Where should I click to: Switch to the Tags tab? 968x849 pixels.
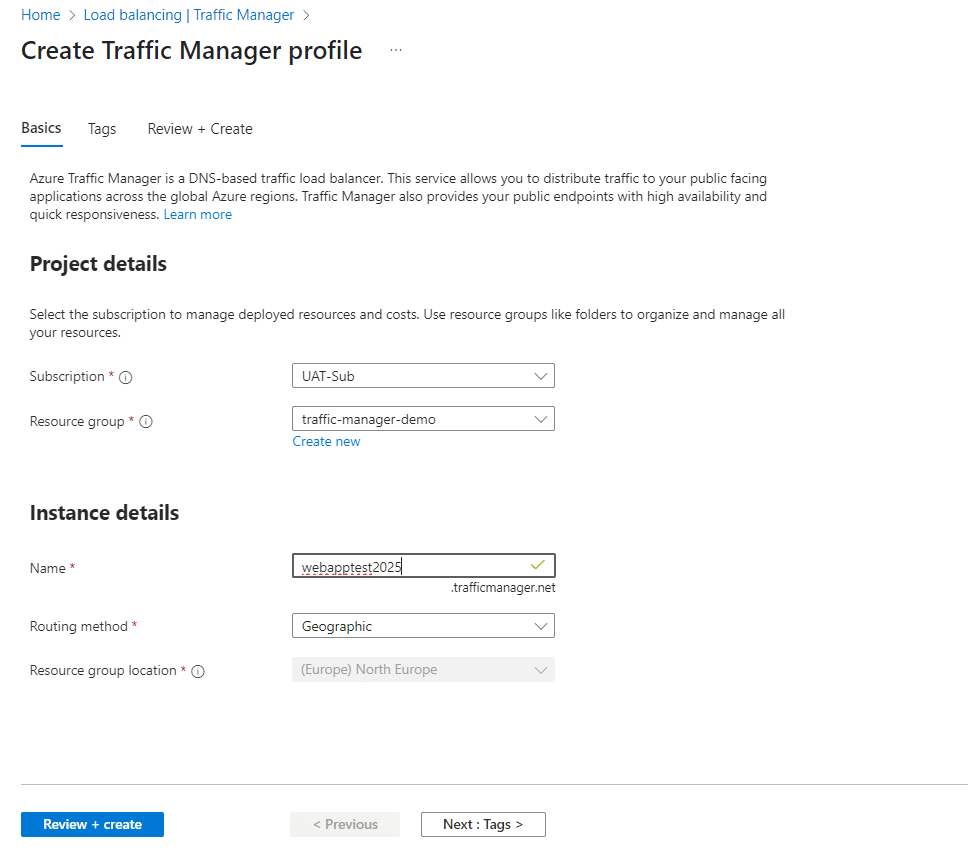click(x=102, y=129)
